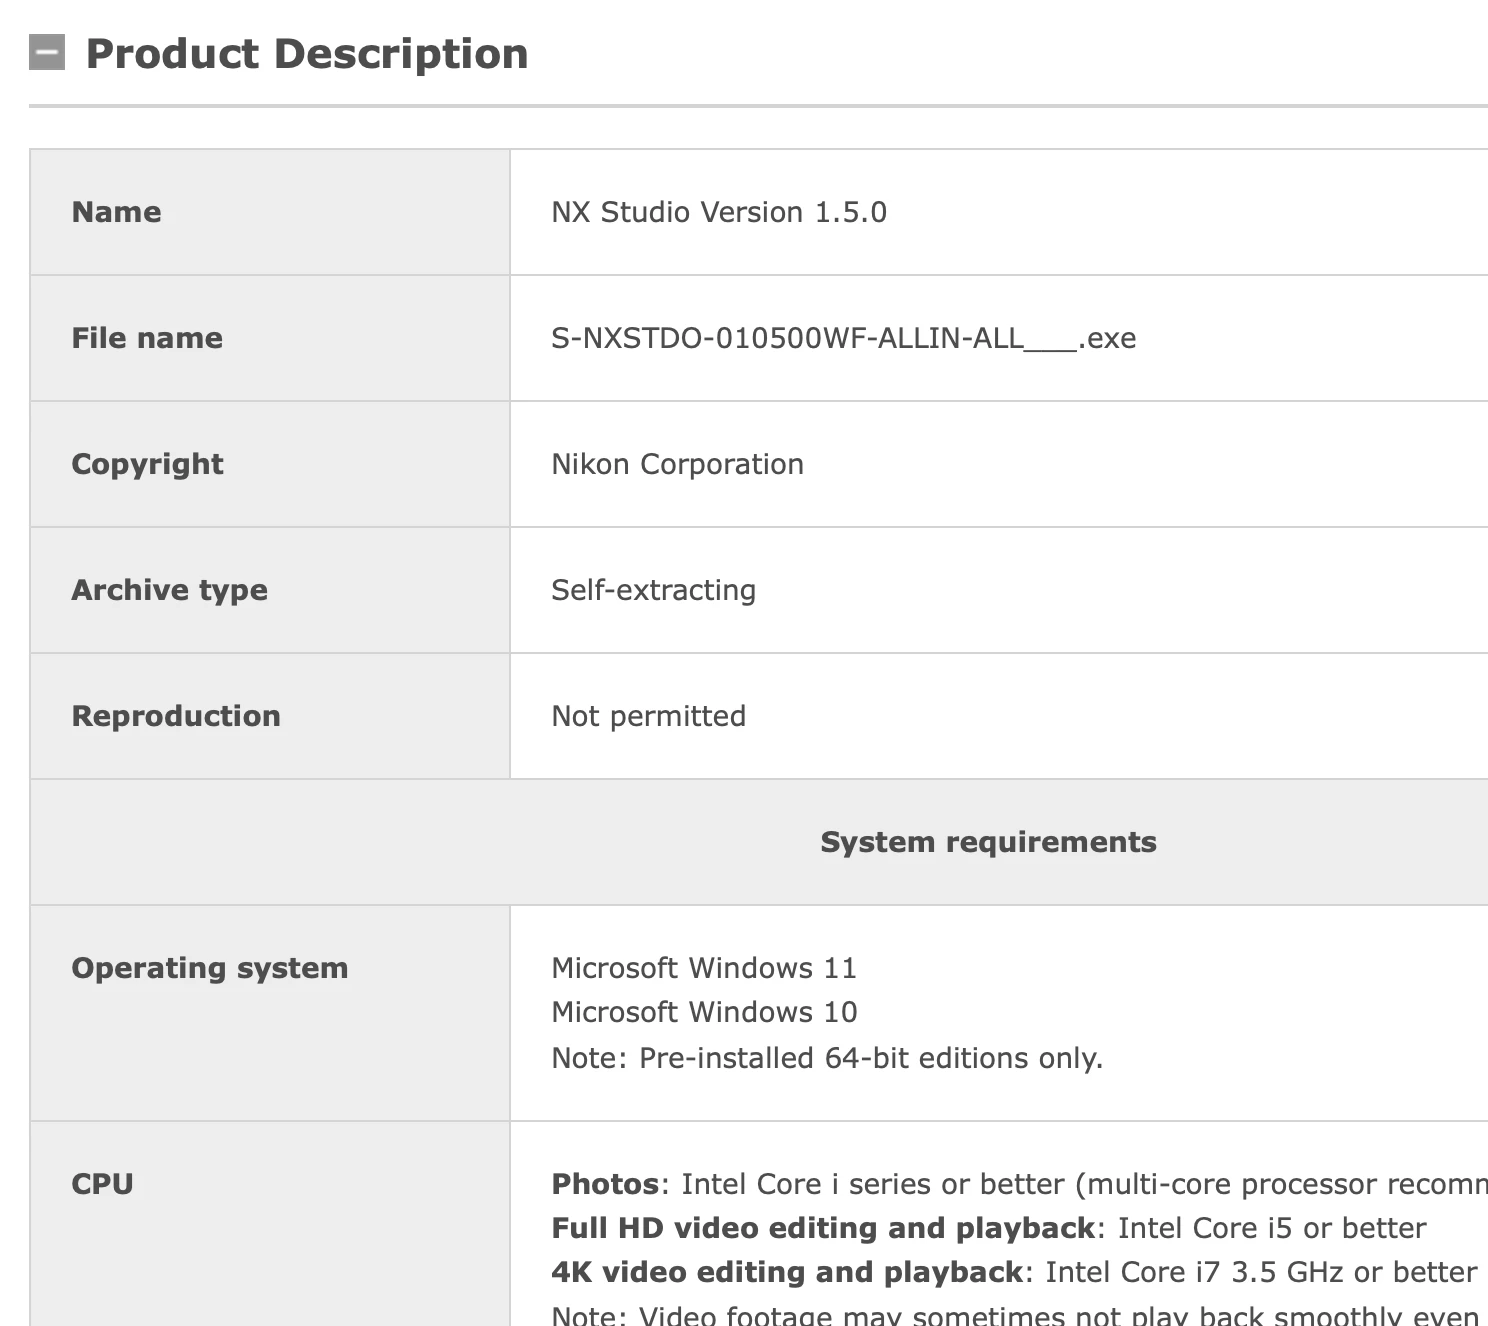Click the Not permitted value
The image size is (1488, 1326).
(x=648, y=716)
